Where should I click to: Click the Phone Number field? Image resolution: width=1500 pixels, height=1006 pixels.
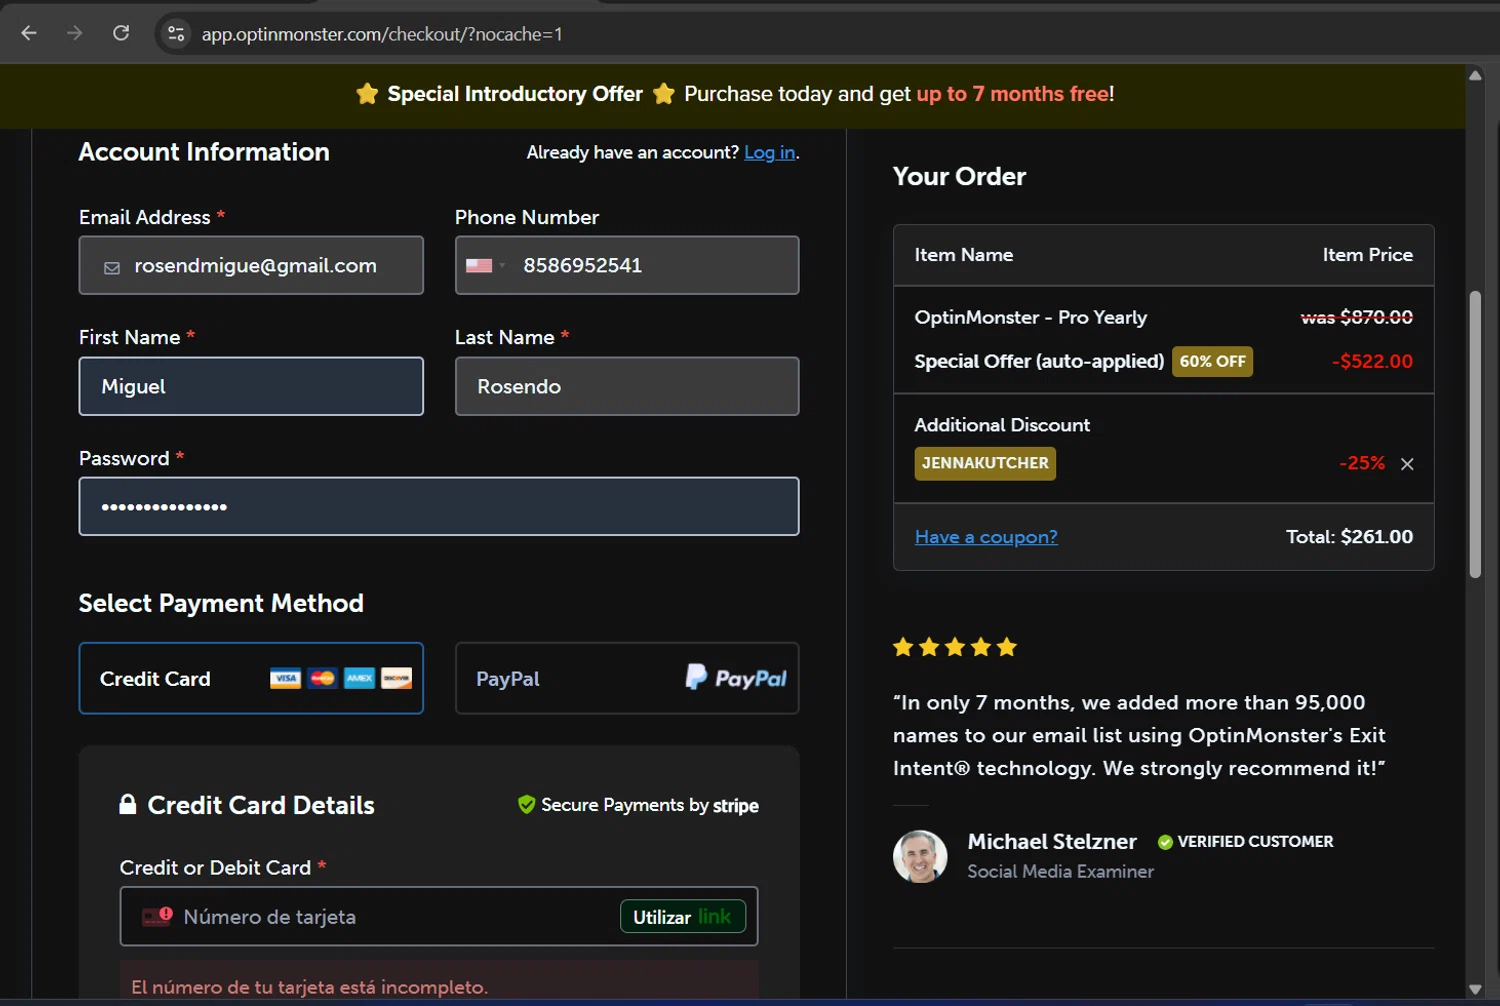click(x=627, y=265)
